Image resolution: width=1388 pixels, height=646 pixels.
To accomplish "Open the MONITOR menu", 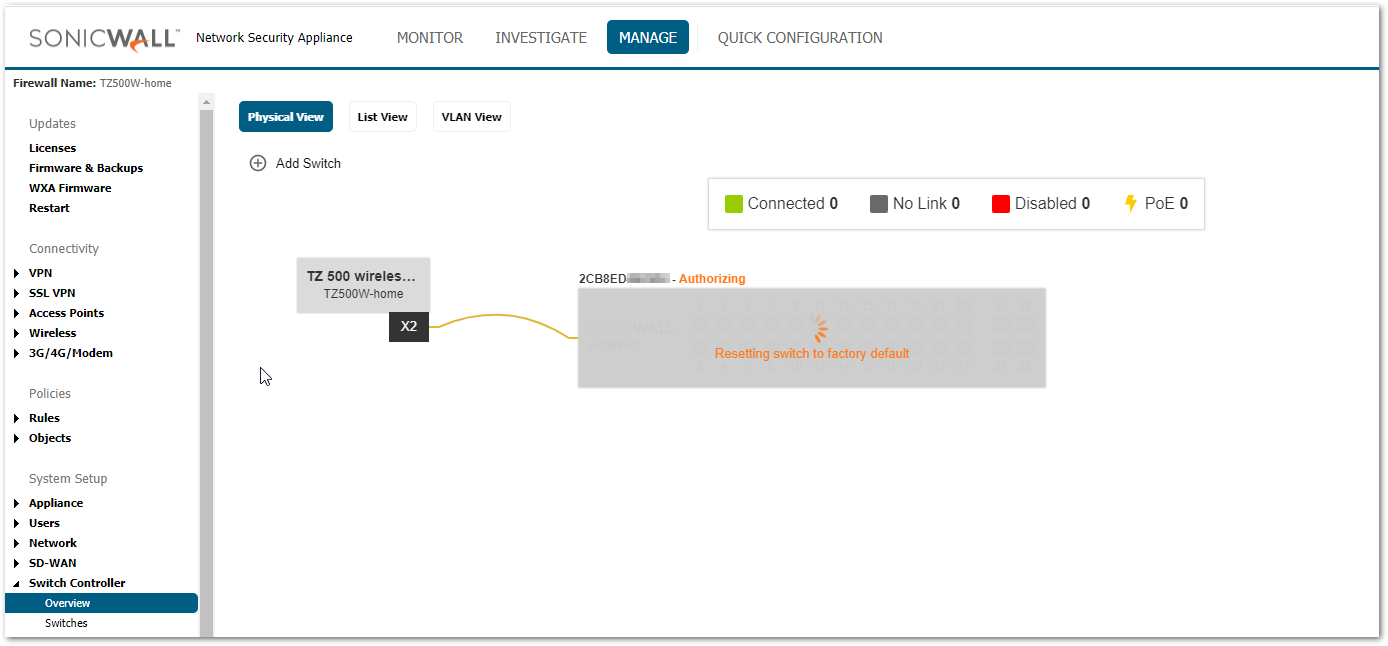I will pos(430,38).
